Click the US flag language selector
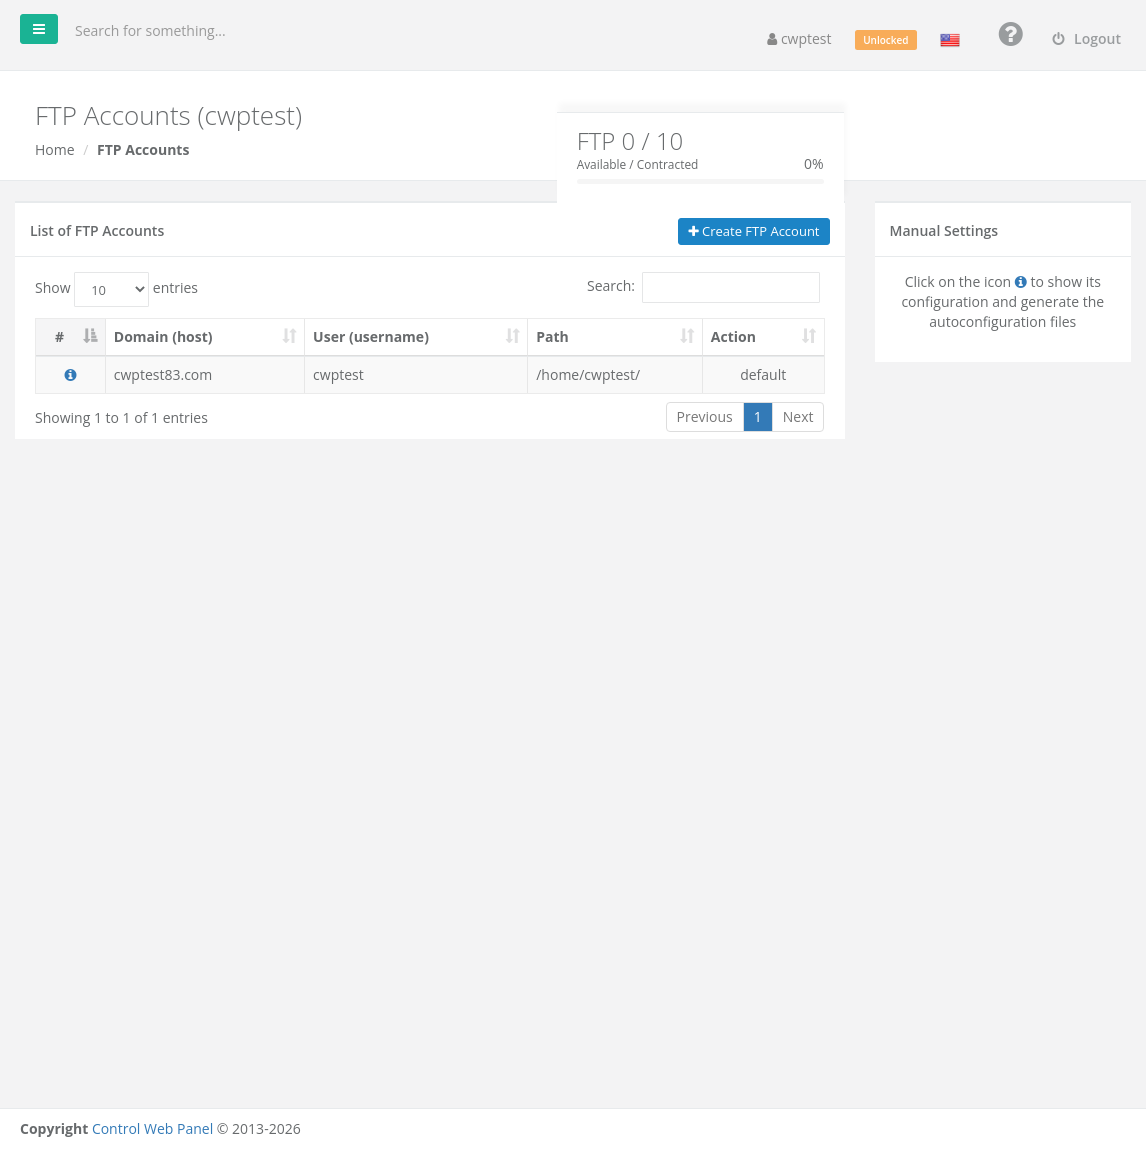This screenshot has width=1146, height=1149. (950, 40)
